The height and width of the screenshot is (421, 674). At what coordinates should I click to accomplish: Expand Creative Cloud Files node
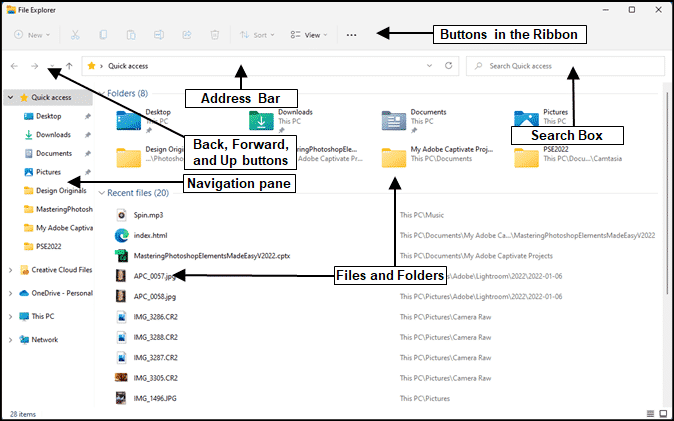tap(11, 270)
